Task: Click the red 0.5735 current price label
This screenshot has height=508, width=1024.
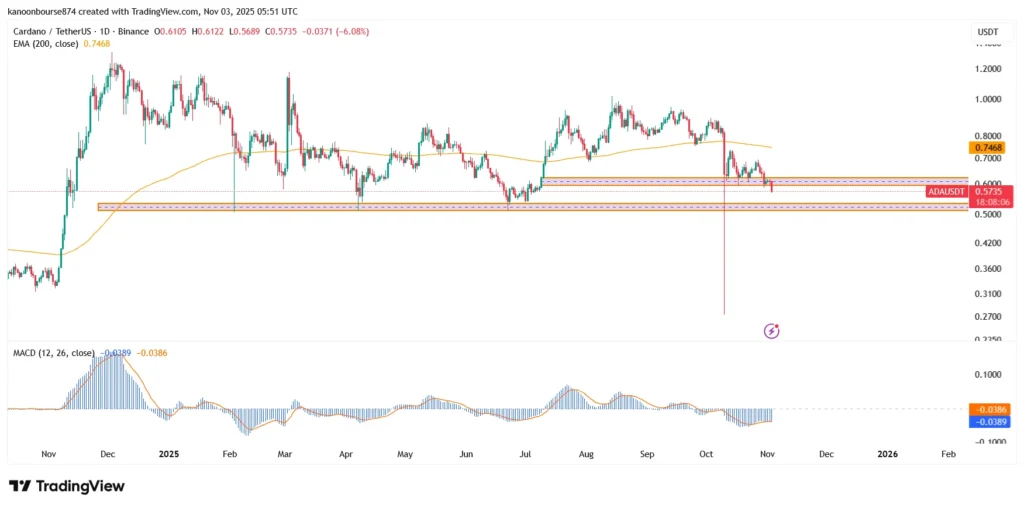Action: coord(991,190)
